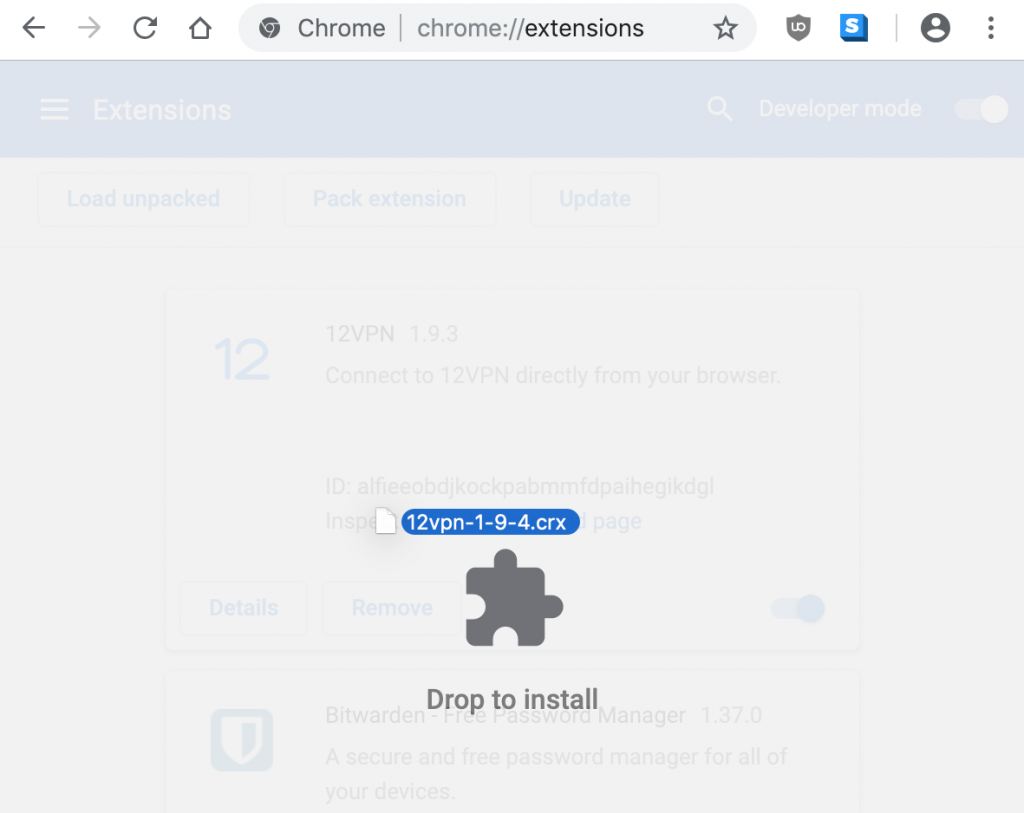1024x813 pixels.
Task: Toggle Developer mode switch
Action: tap(981, 109)
